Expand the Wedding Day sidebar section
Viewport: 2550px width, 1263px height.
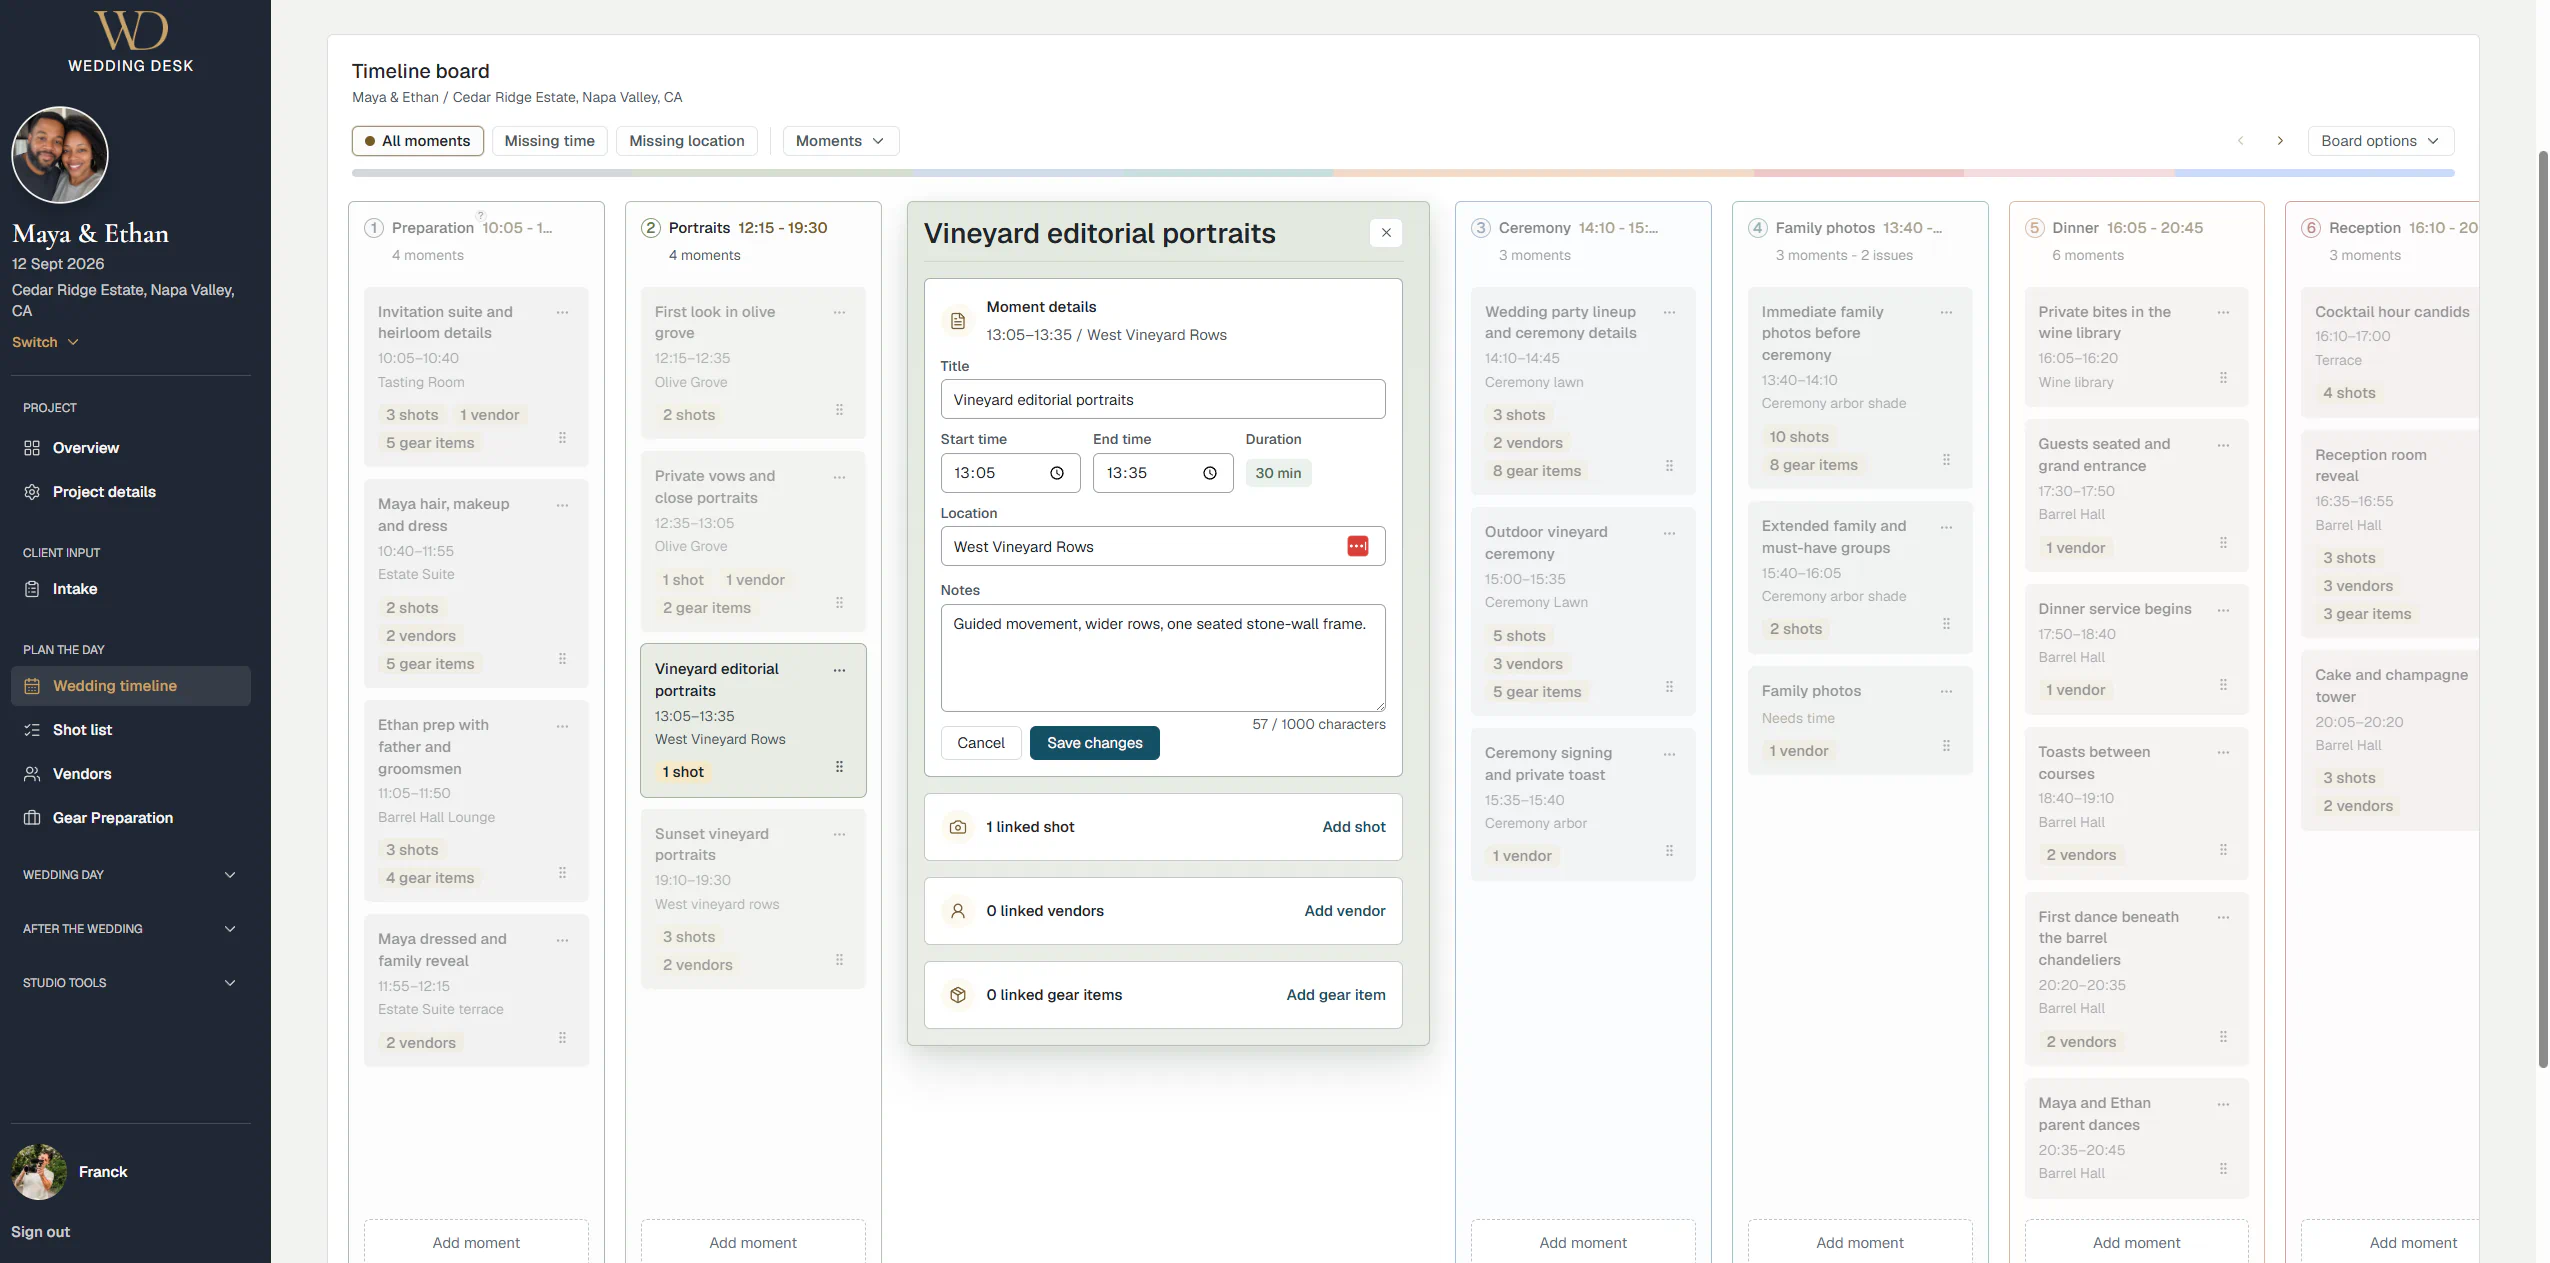click(131, 874)
